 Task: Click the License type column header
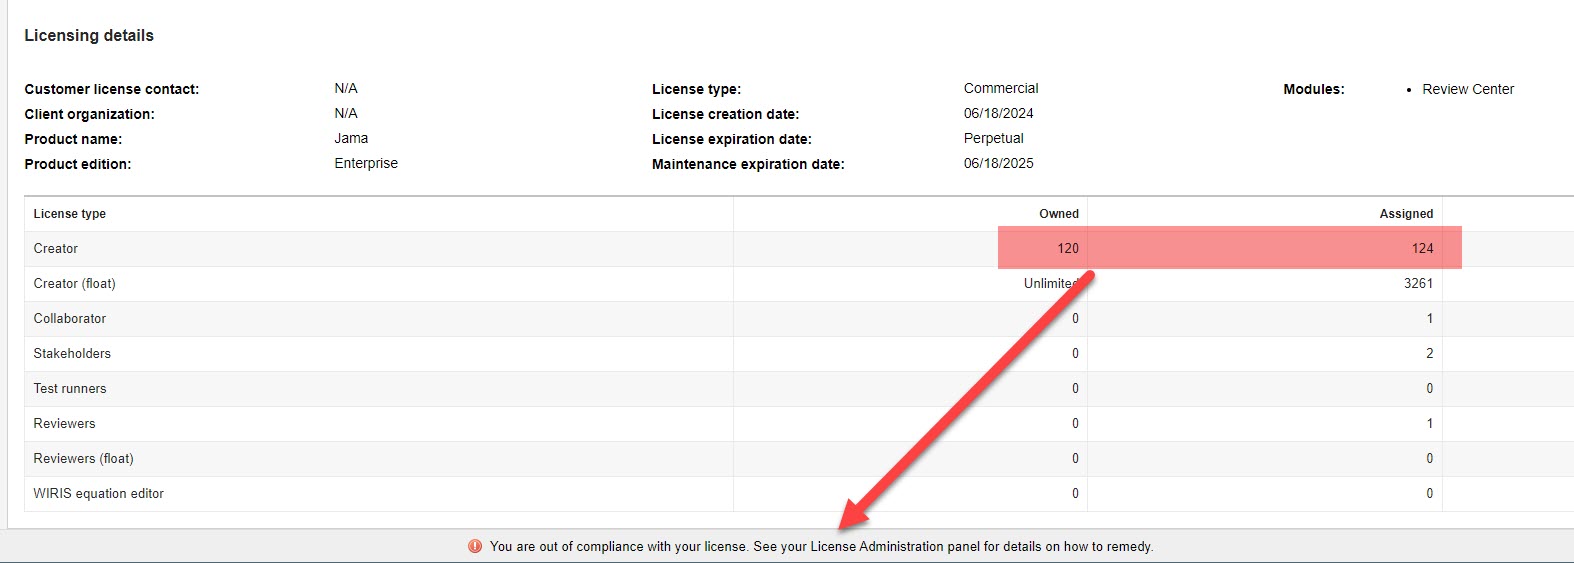69,214
